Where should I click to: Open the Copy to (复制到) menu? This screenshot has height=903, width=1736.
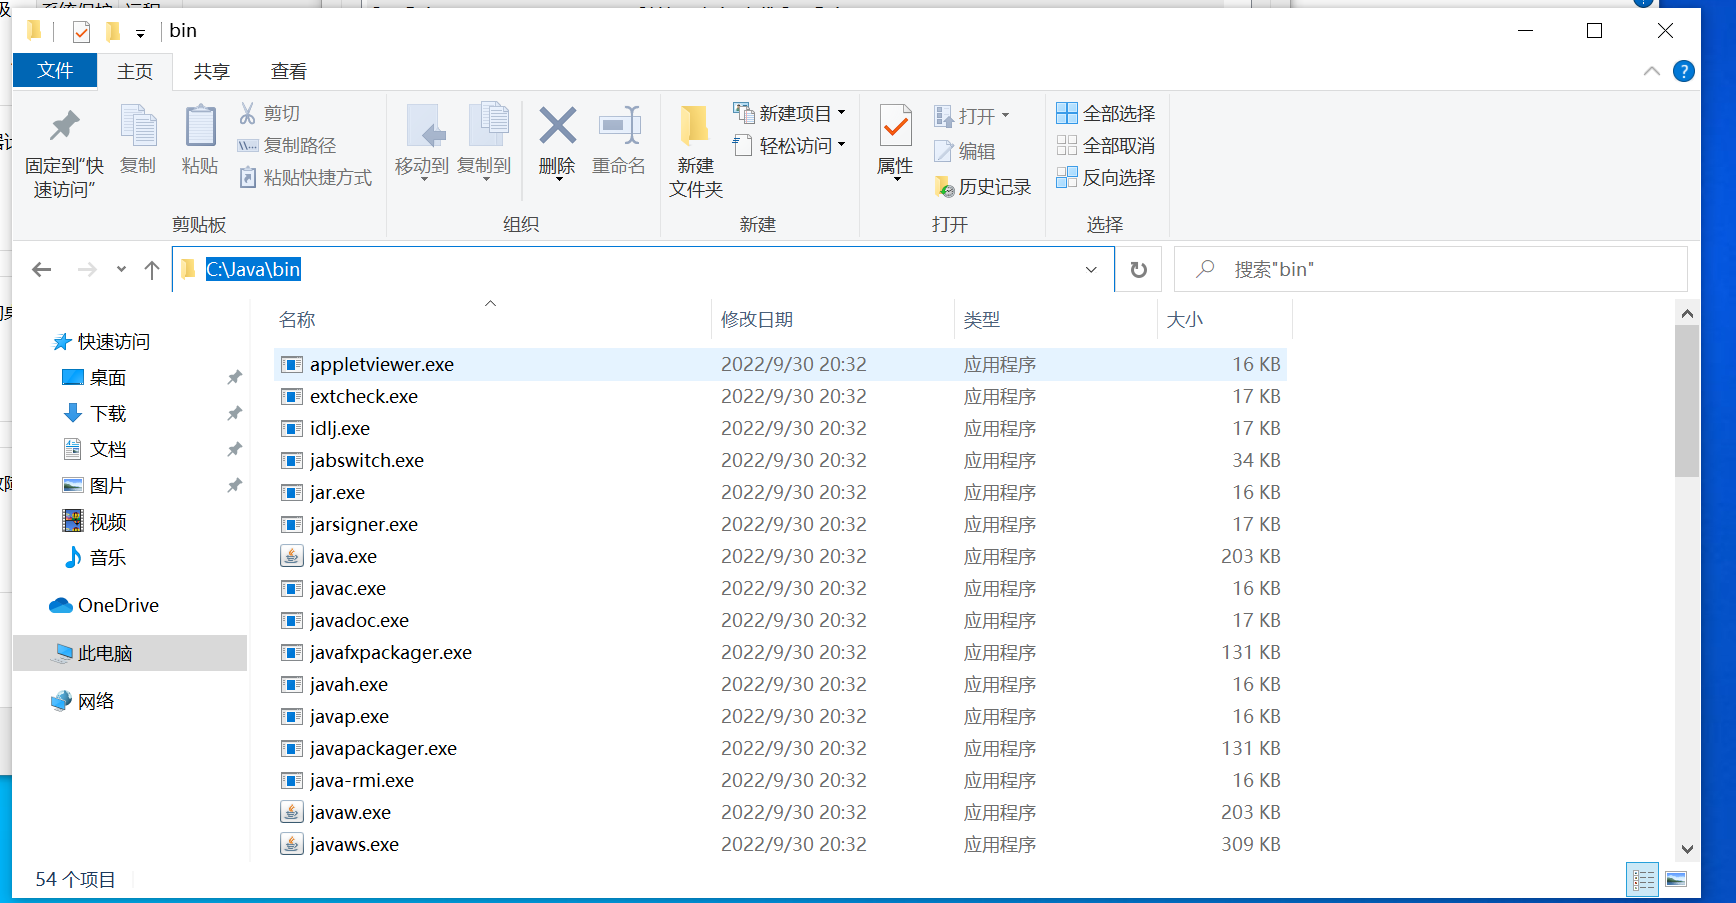pyautogui.click(x=484, y=140)
